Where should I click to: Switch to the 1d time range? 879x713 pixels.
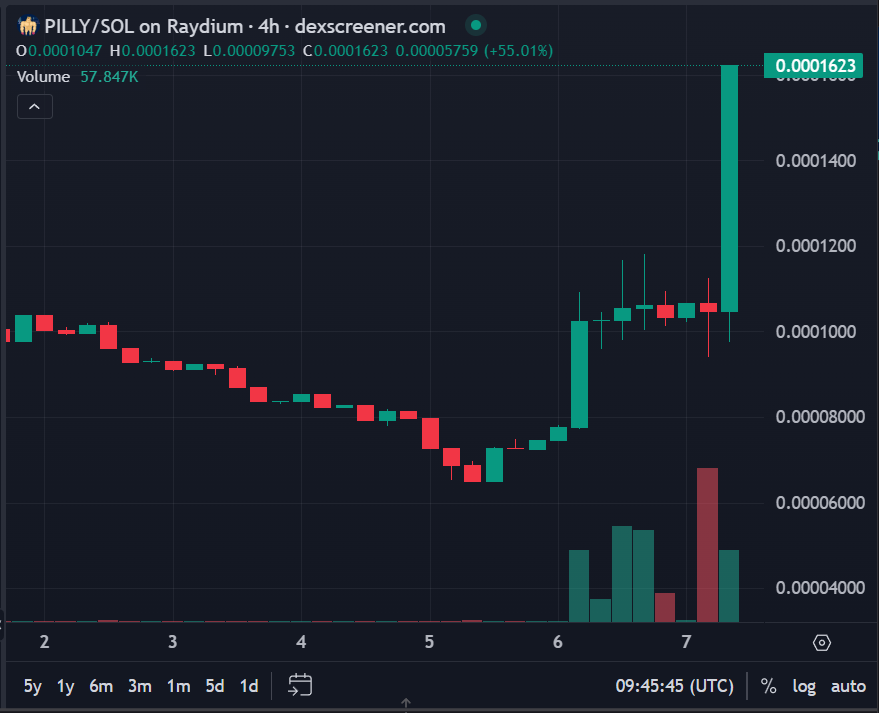point(248,686)
